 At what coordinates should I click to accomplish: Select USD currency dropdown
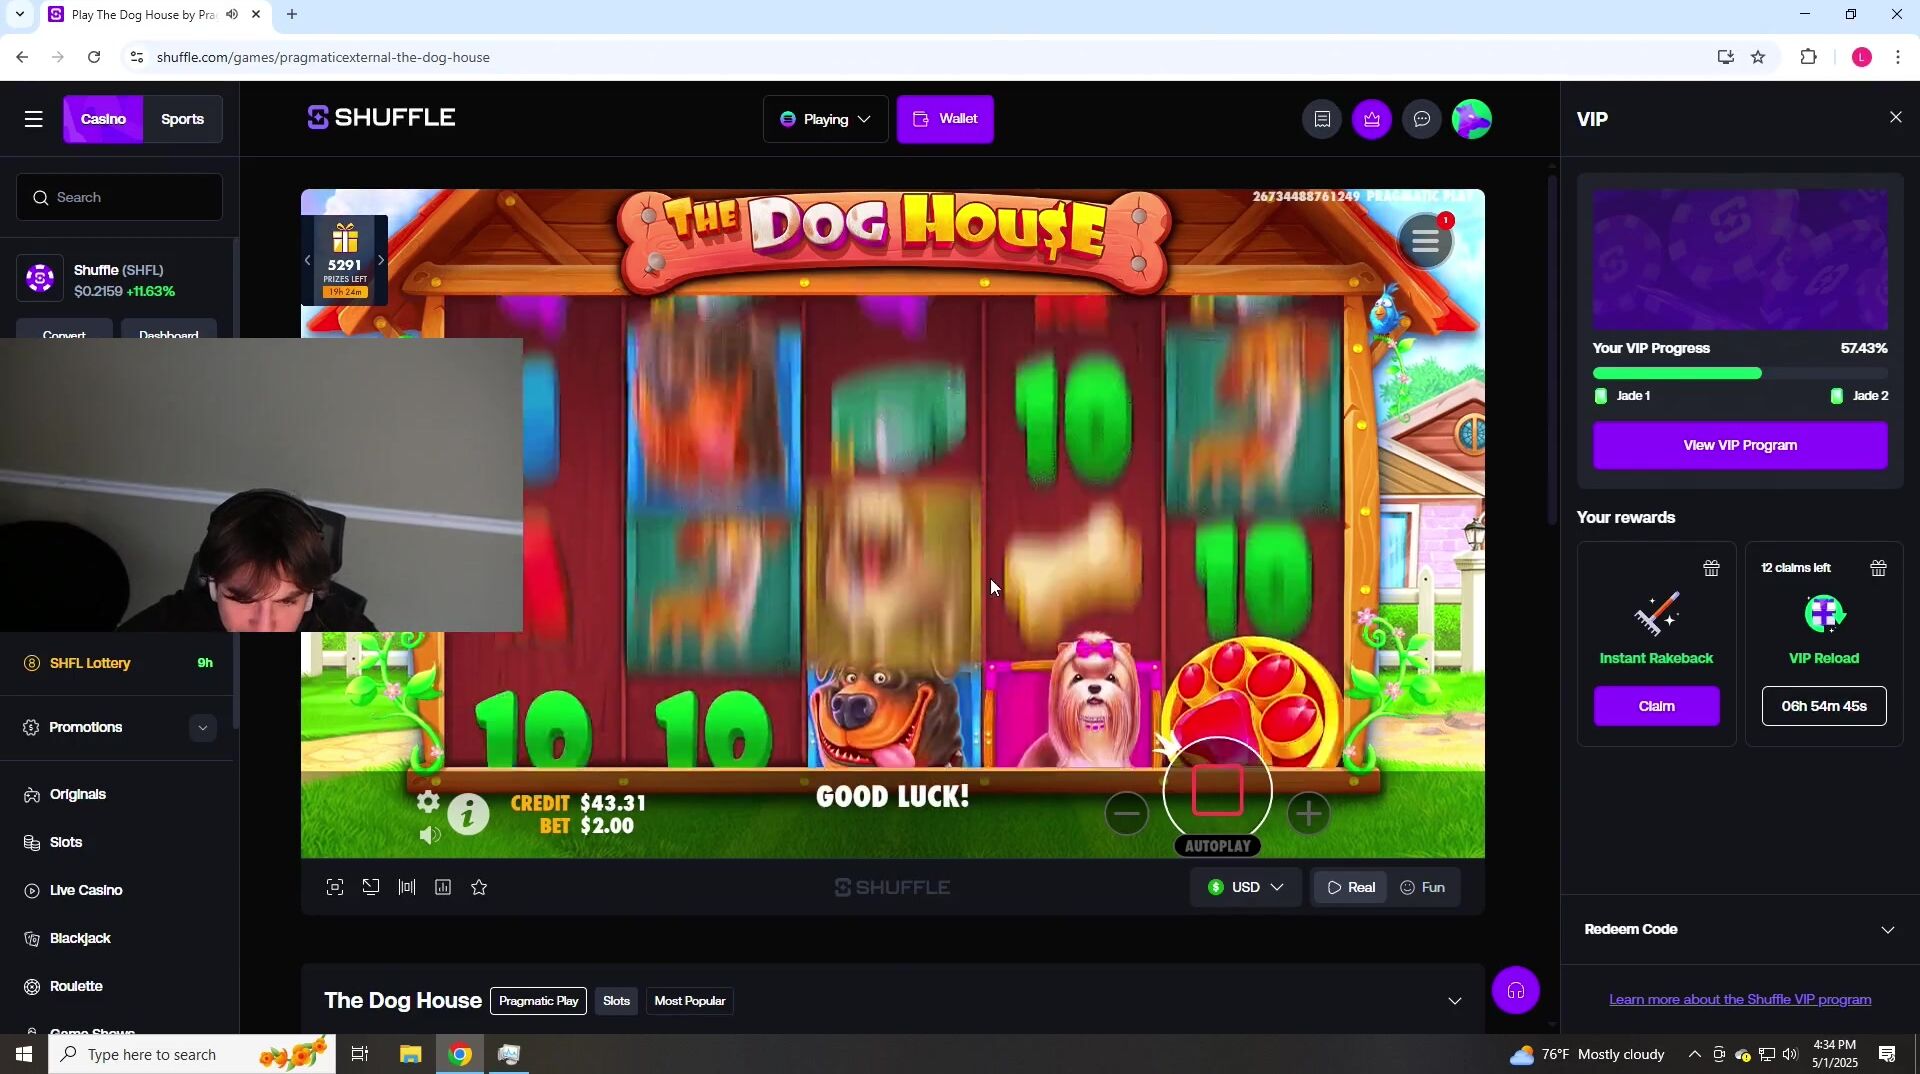click(1245, 887)
